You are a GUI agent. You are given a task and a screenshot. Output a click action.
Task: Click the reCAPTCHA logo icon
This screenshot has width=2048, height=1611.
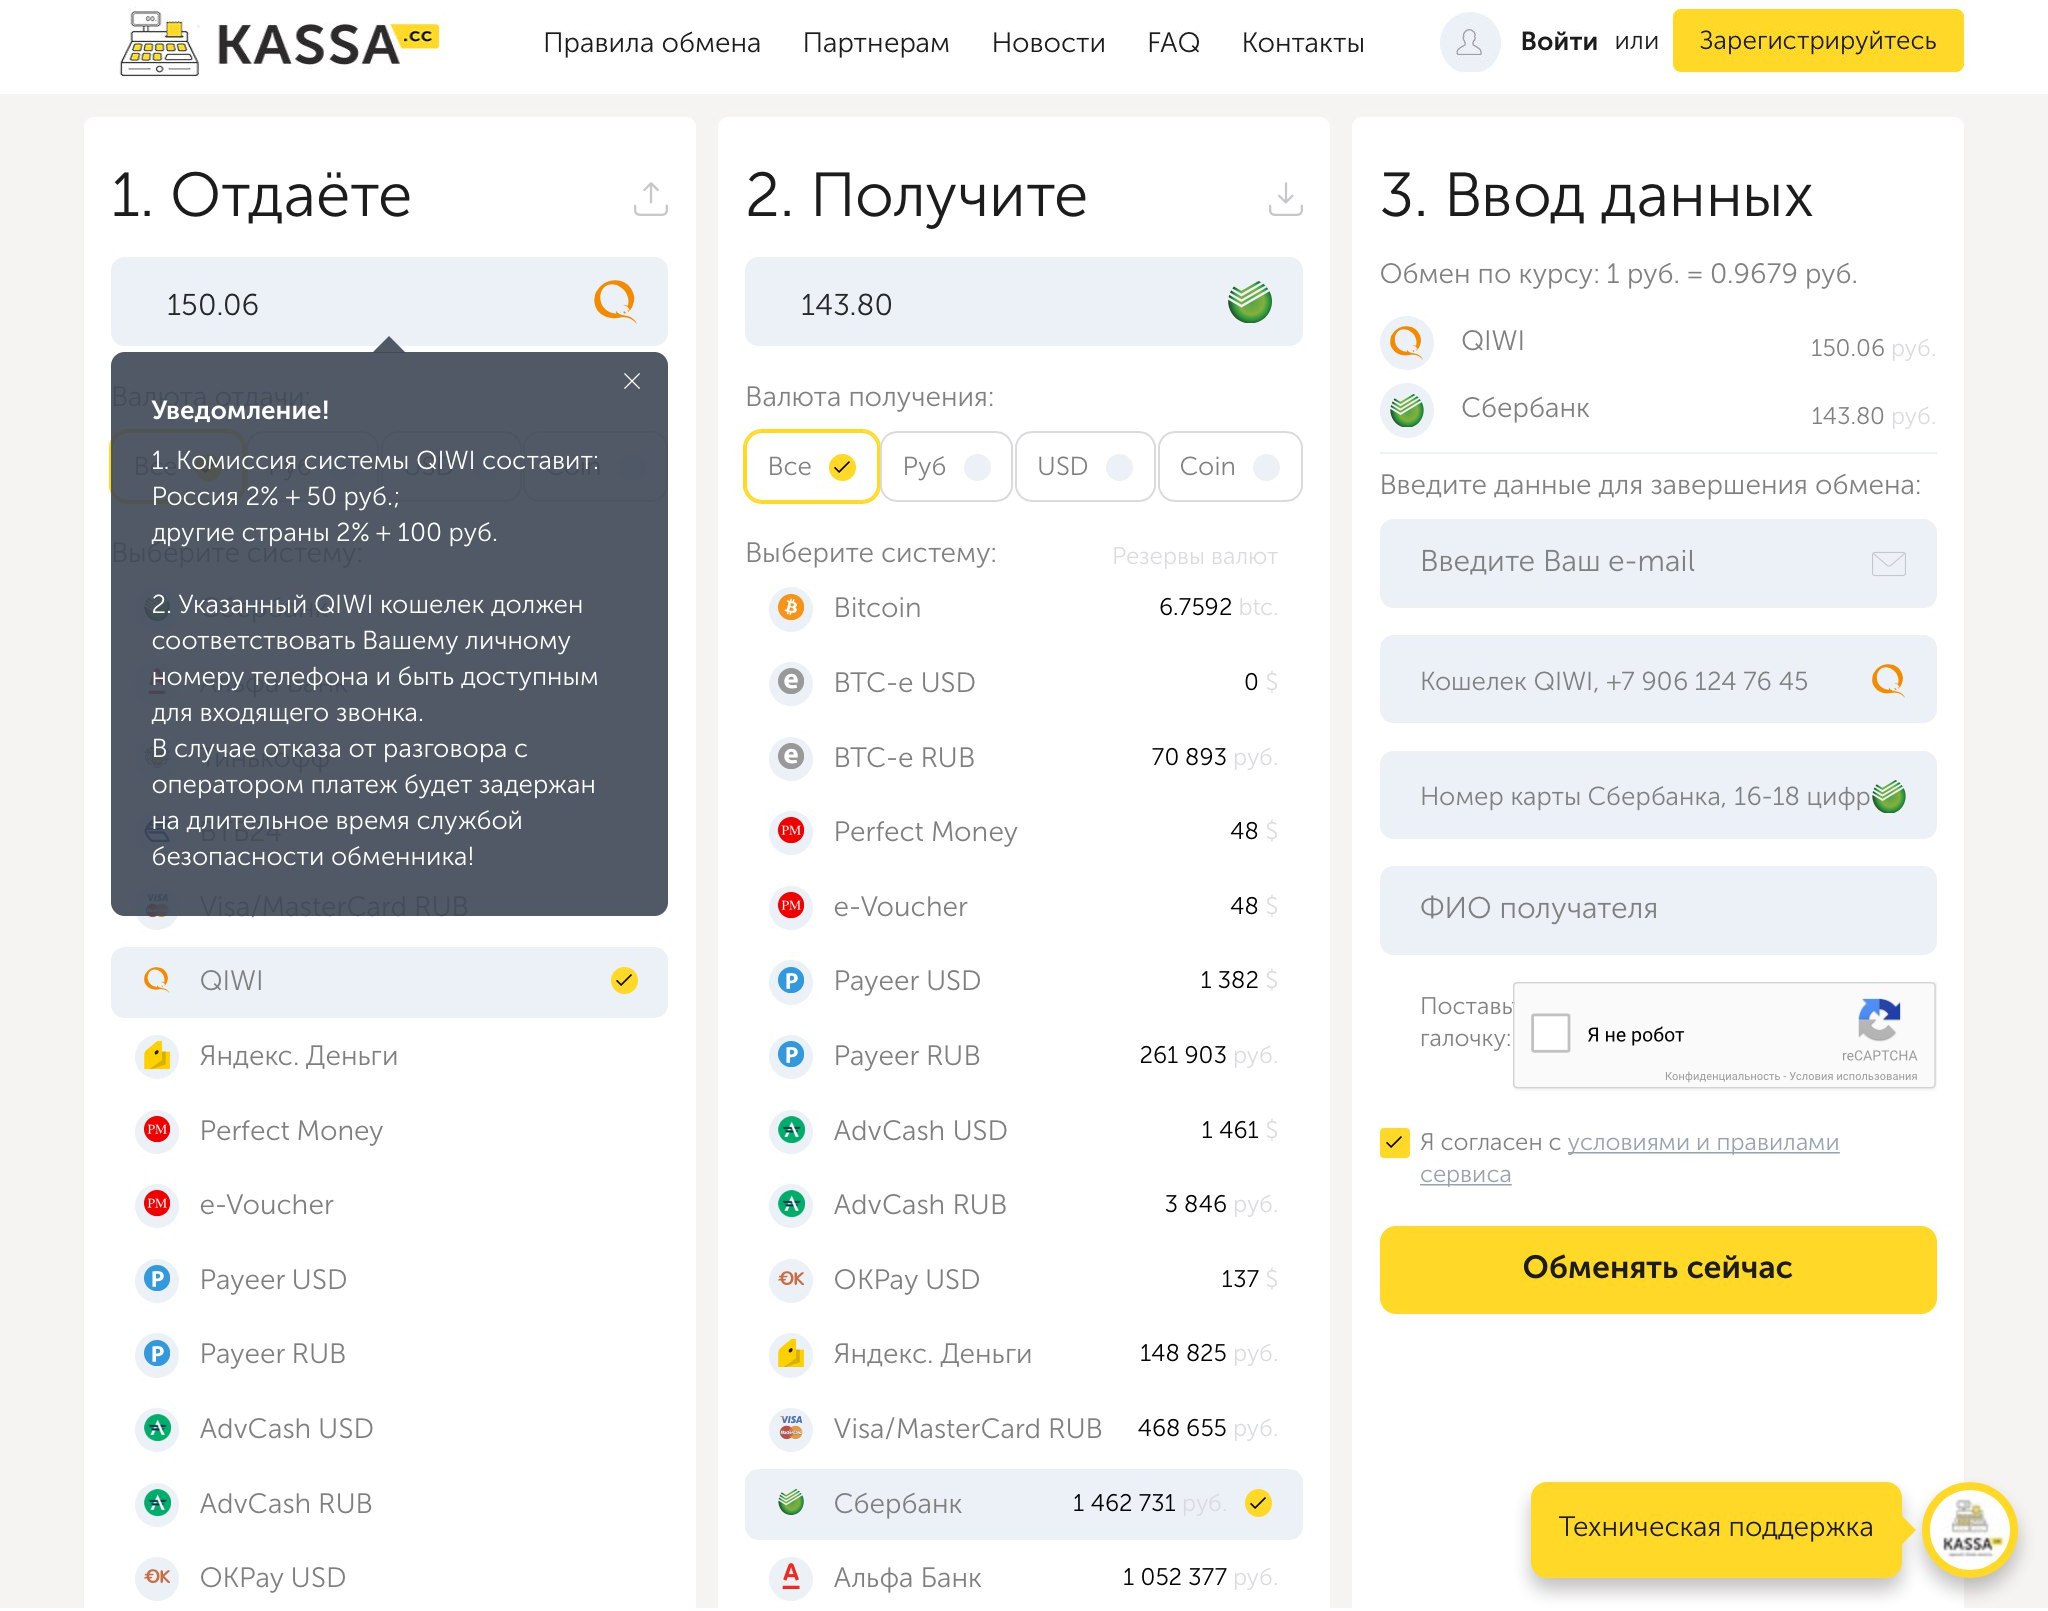[1879, 1020]
